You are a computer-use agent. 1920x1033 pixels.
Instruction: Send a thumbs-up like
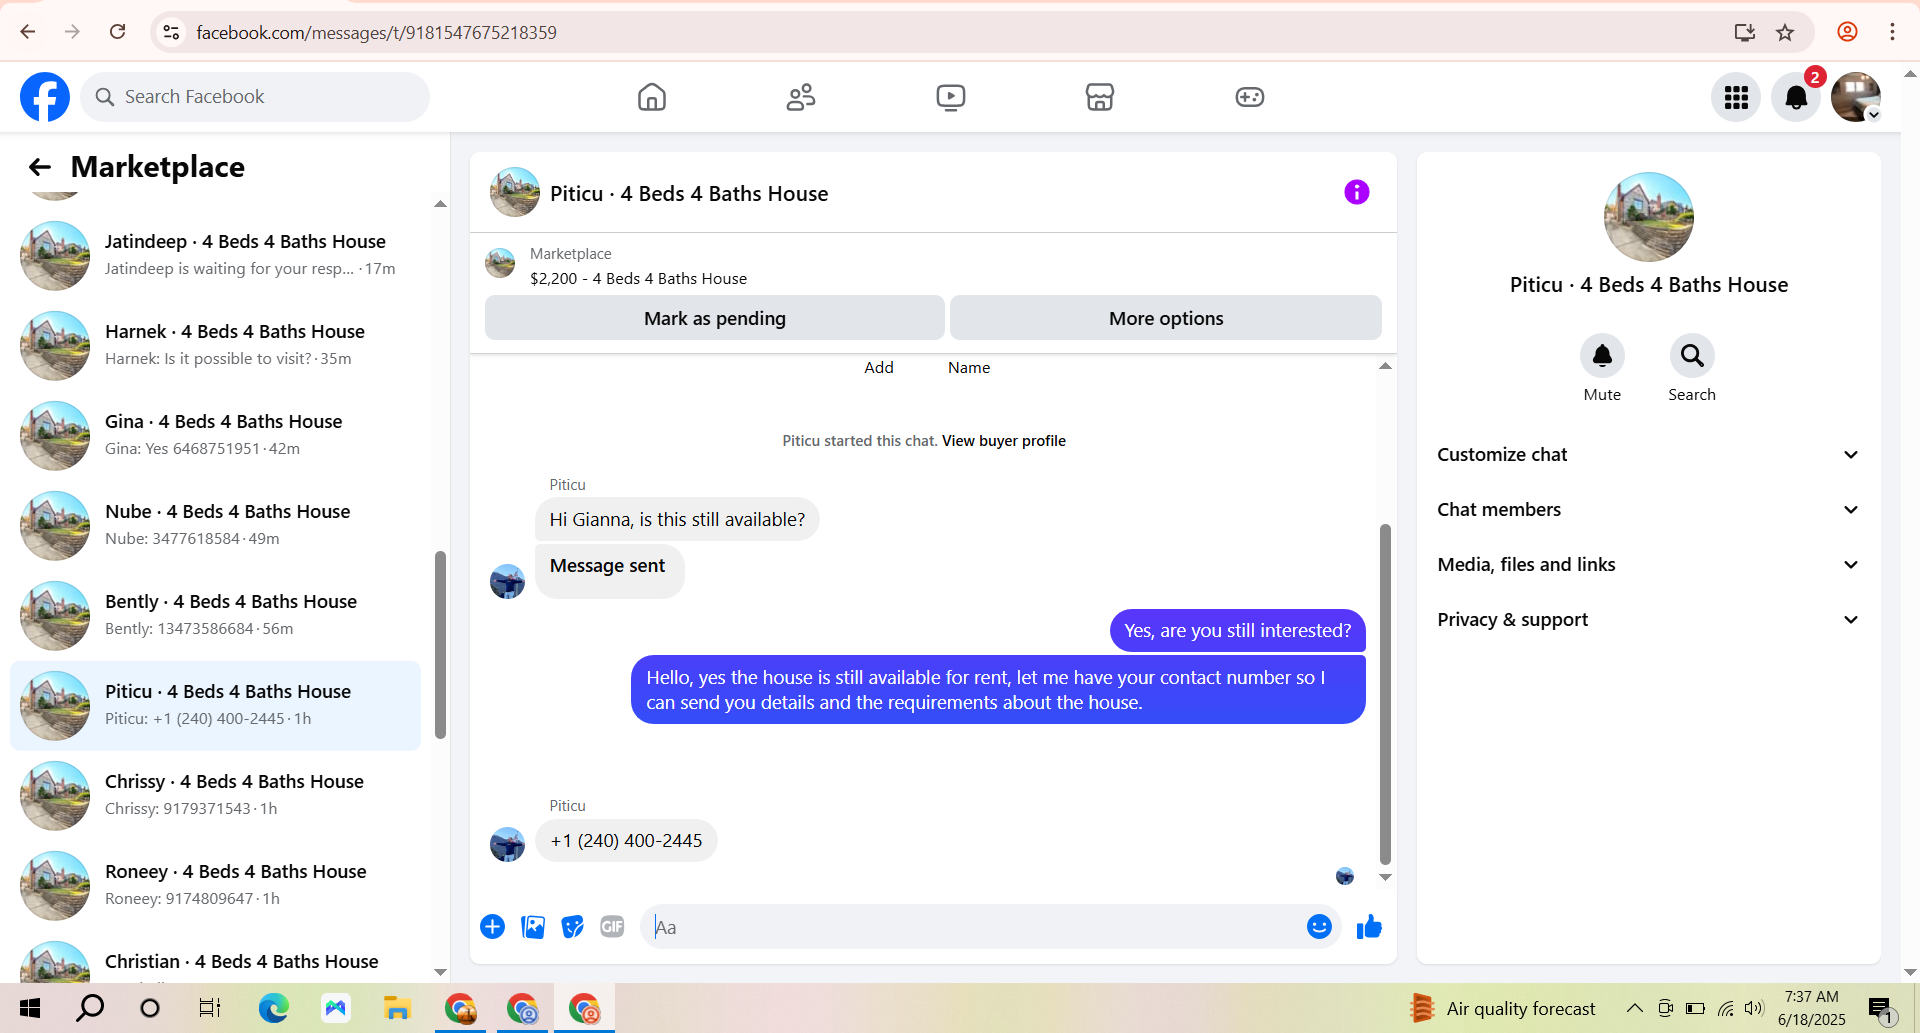(x=1369, y=927)
